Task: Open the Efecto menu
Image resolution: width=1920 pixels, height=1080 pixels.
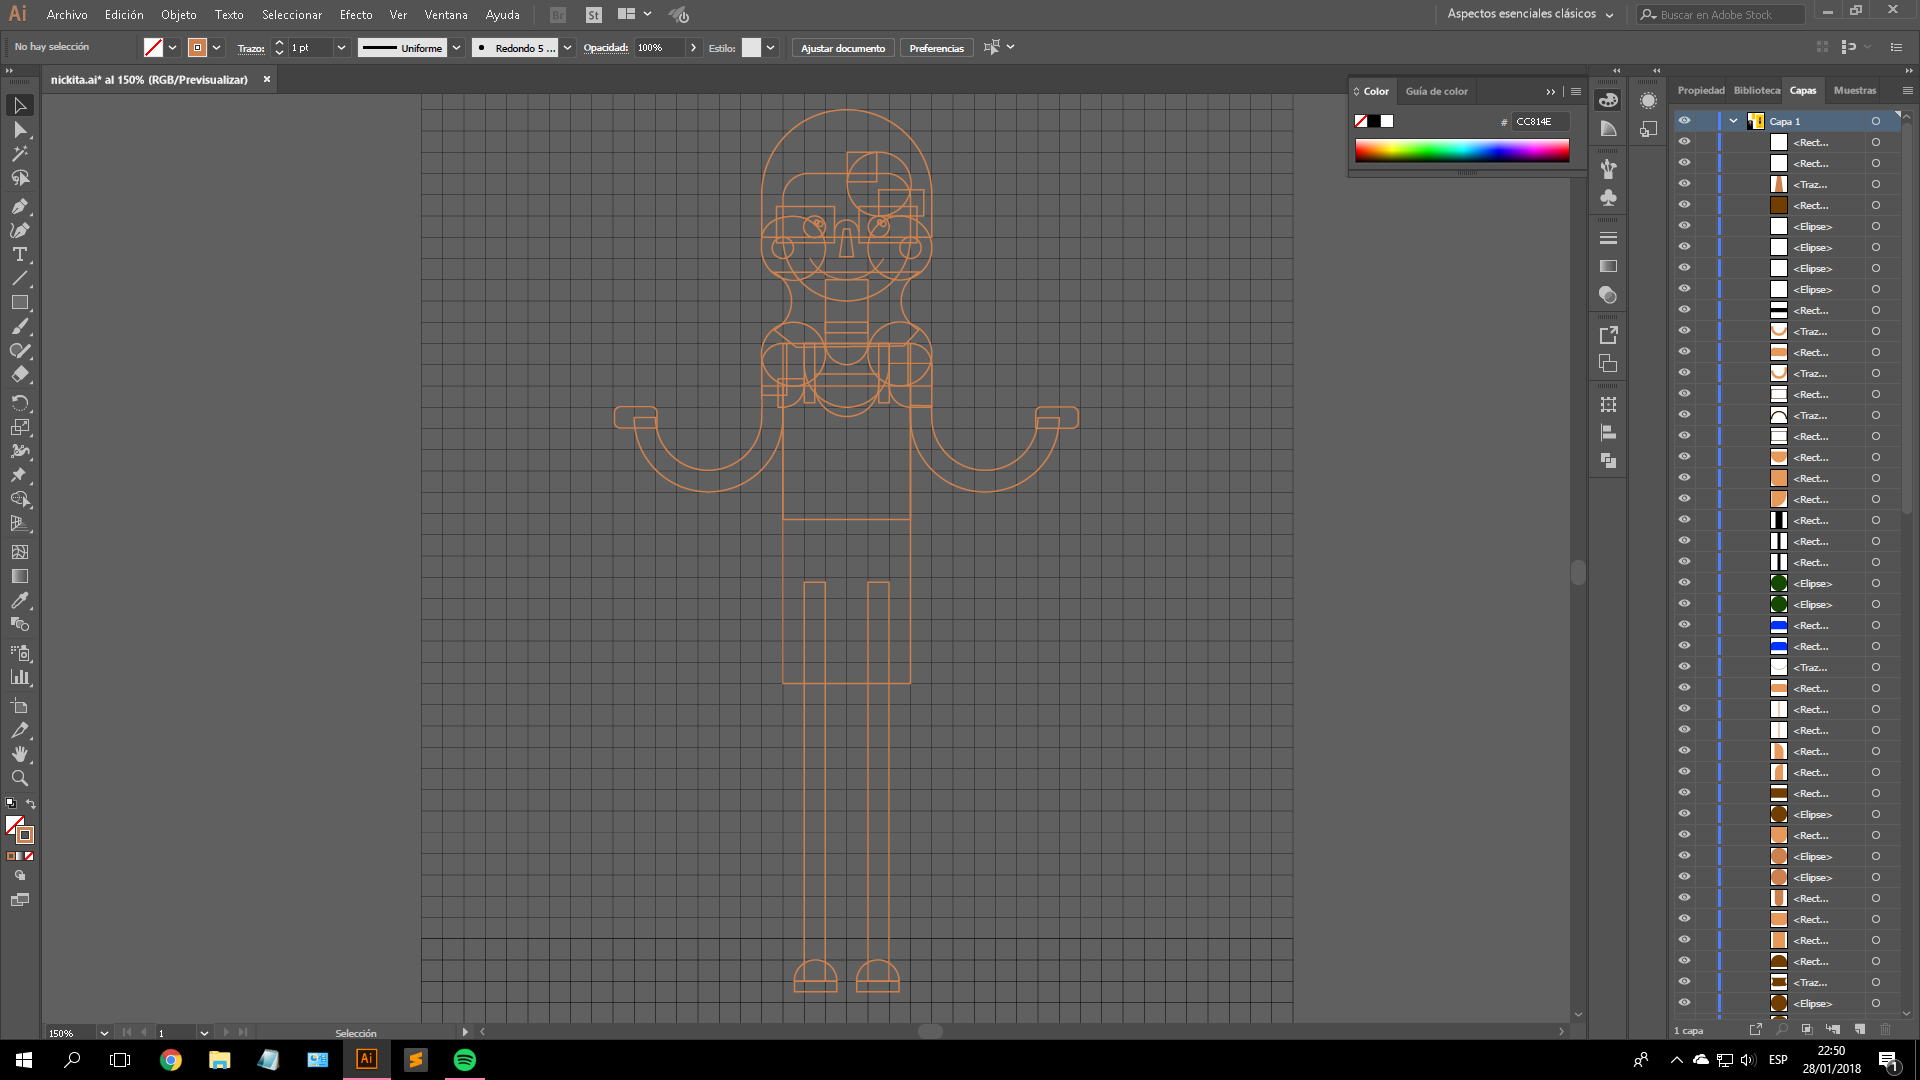Action: coord(355,15)
